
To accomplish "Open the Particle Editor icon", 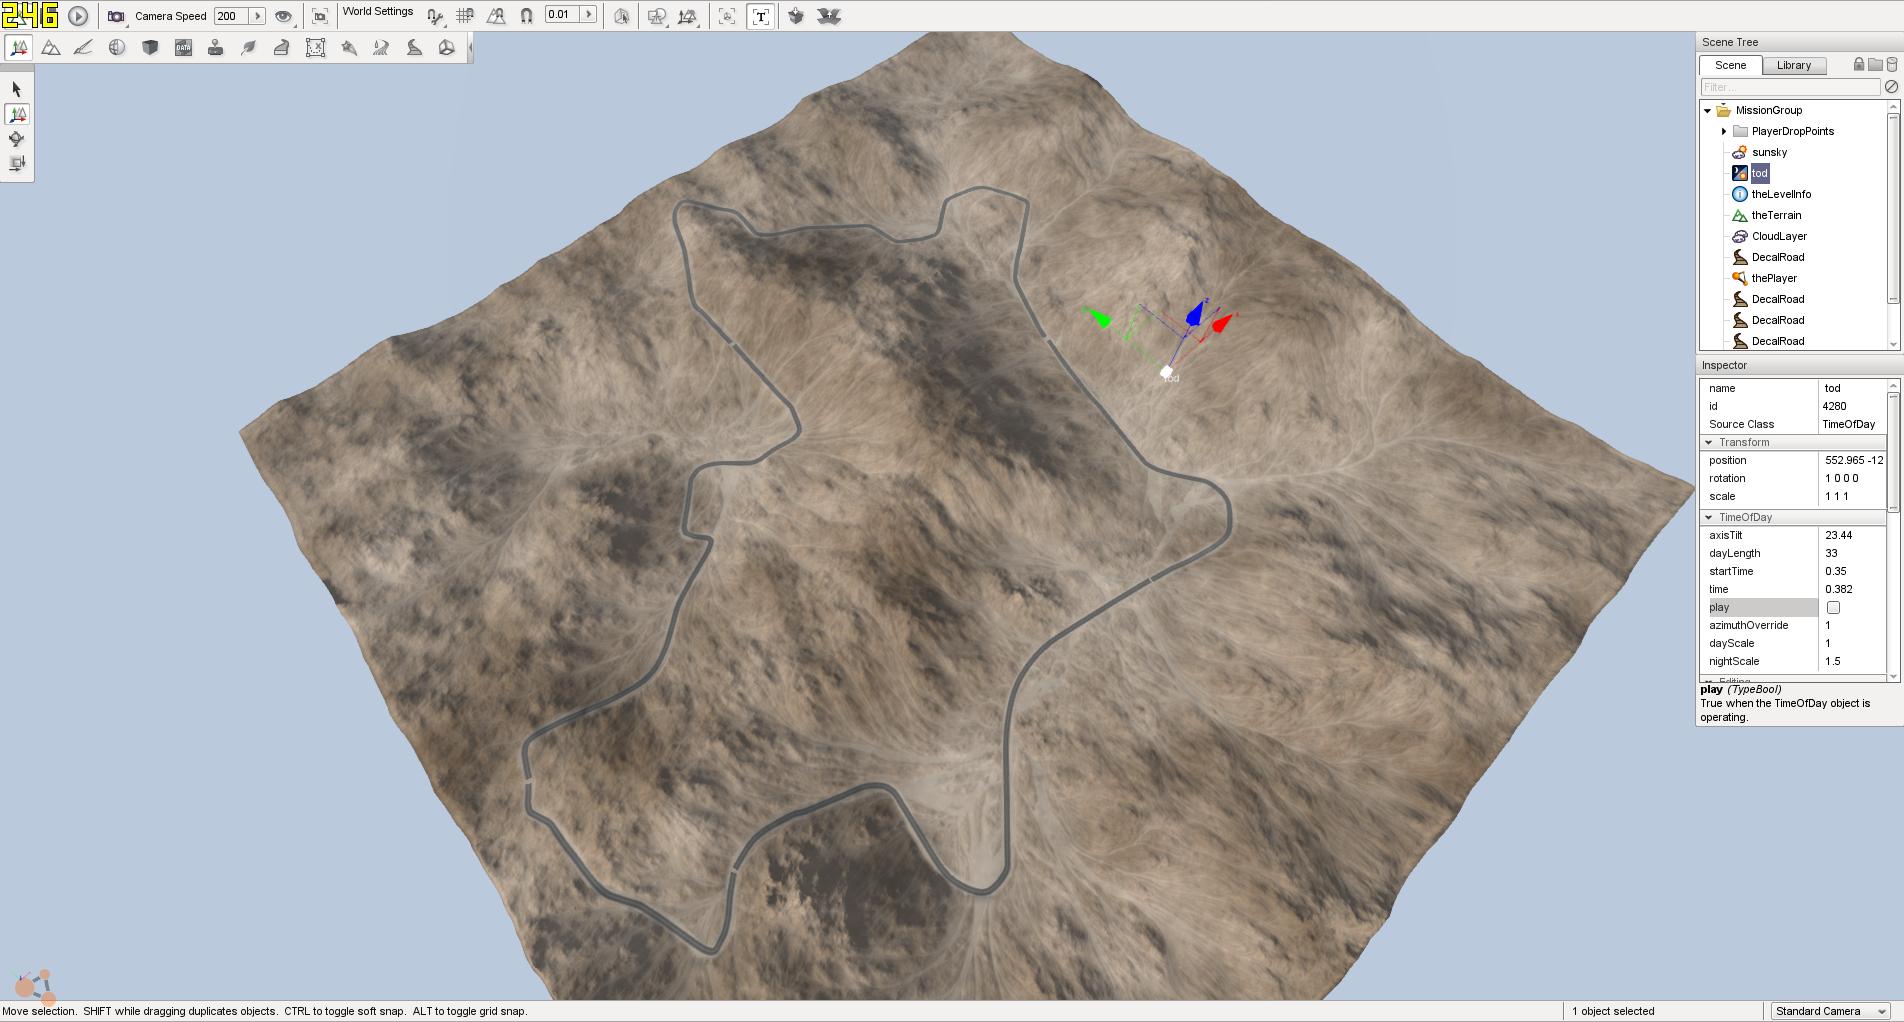I will (349, 47).
